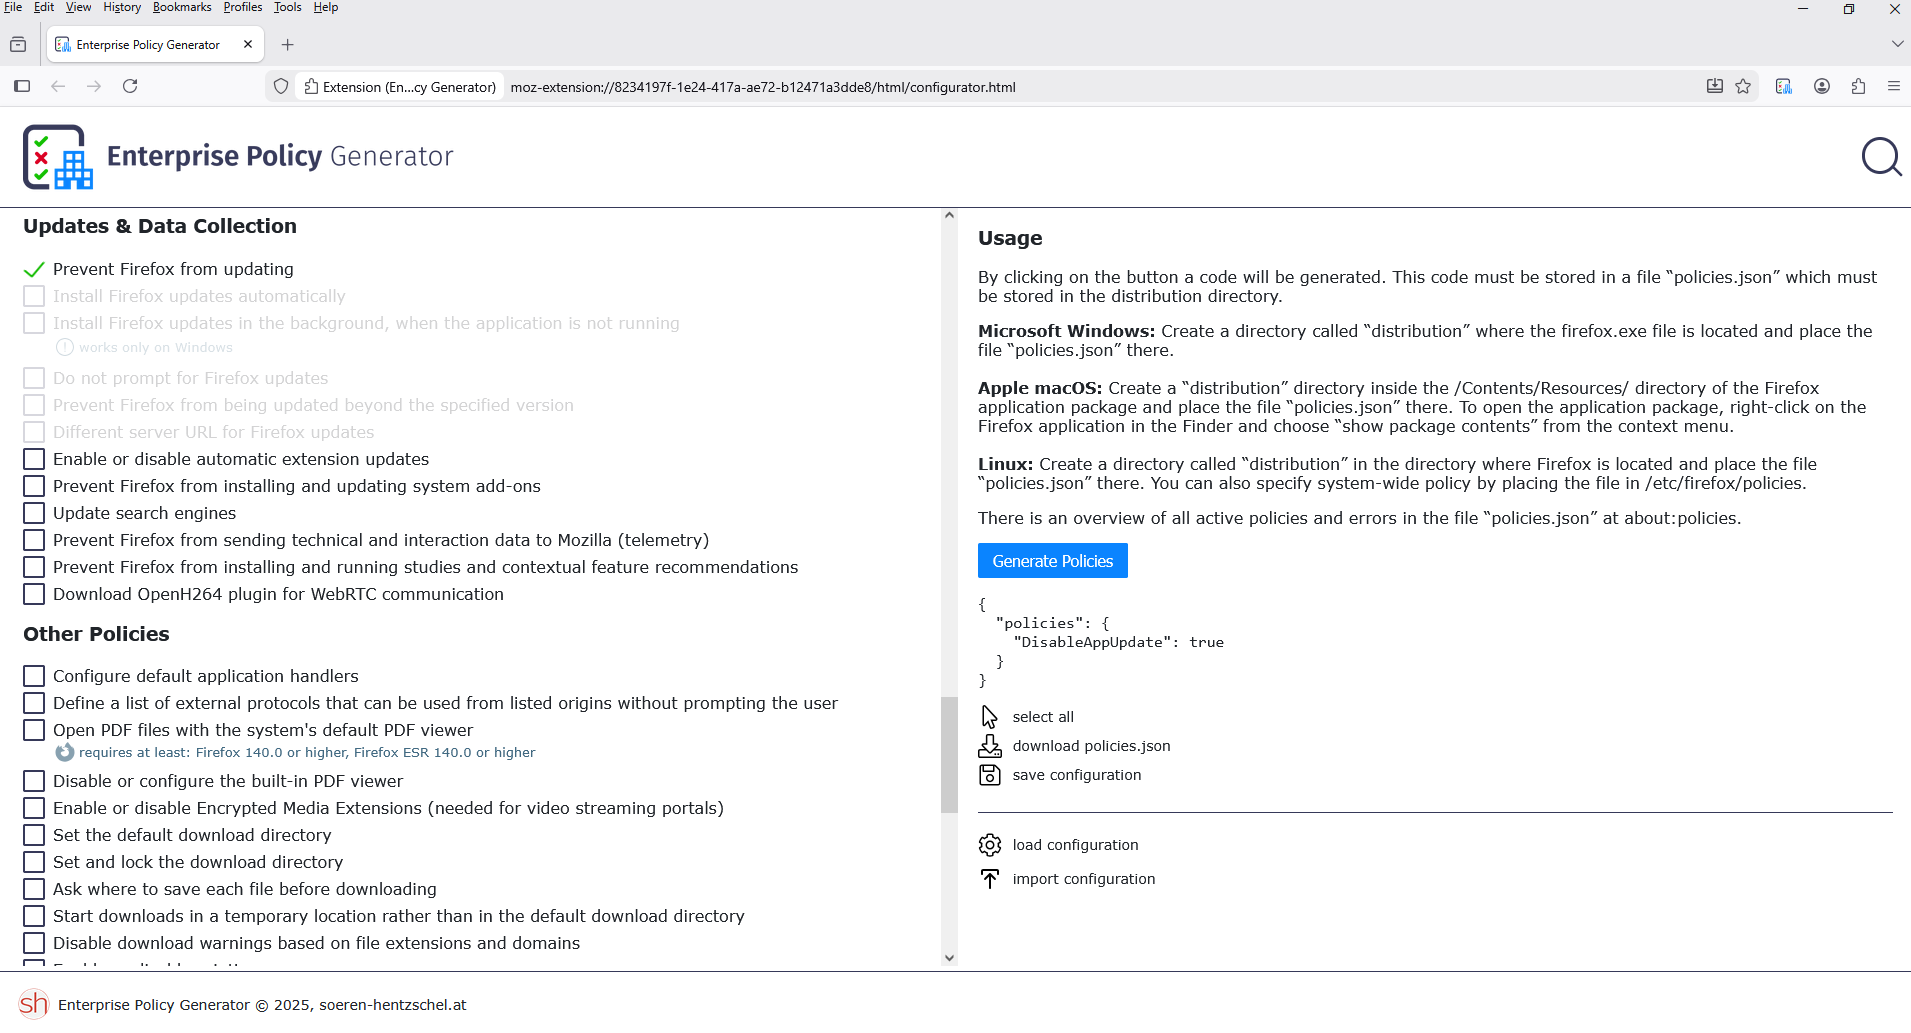This screenshot has width=1911, height=1033.
Task: Open Enterprise Policy Generator toolbar extension icon
Action: click(x=1784, y=87)
